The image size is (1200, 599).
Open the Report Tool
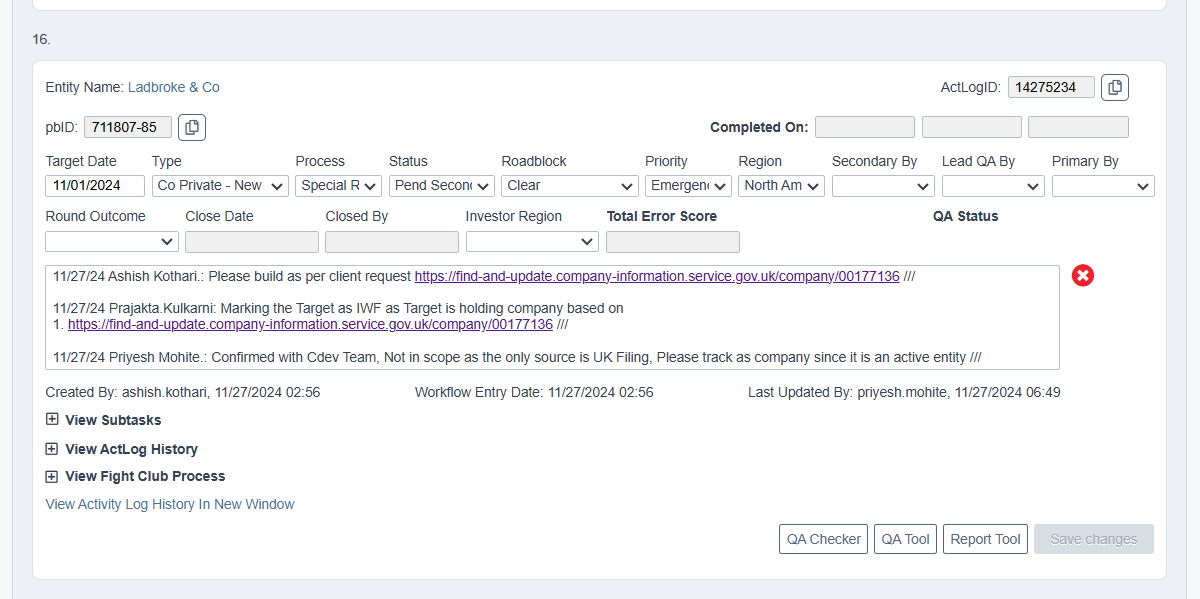coord(985,539)
